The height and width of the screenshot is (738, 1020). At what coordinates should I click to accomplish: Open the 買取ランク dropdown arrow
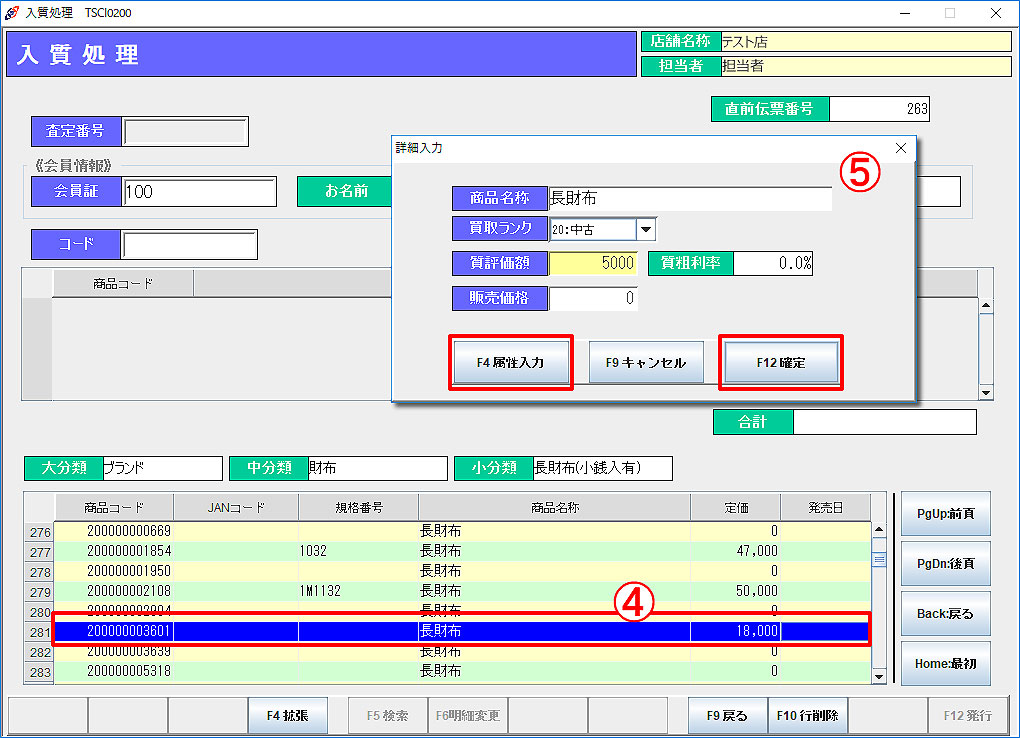coord(646,229)
